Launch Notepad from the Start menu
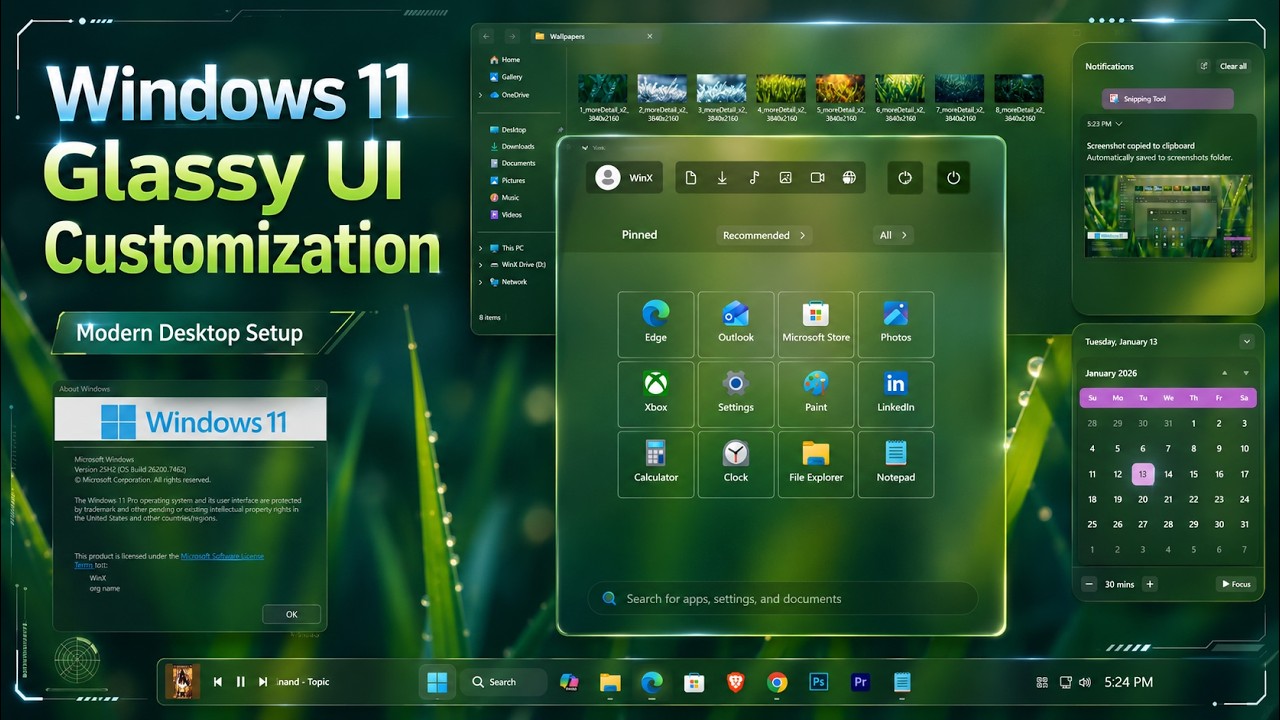The height and width of the screenshot is (720, 1280). [896, 464]
